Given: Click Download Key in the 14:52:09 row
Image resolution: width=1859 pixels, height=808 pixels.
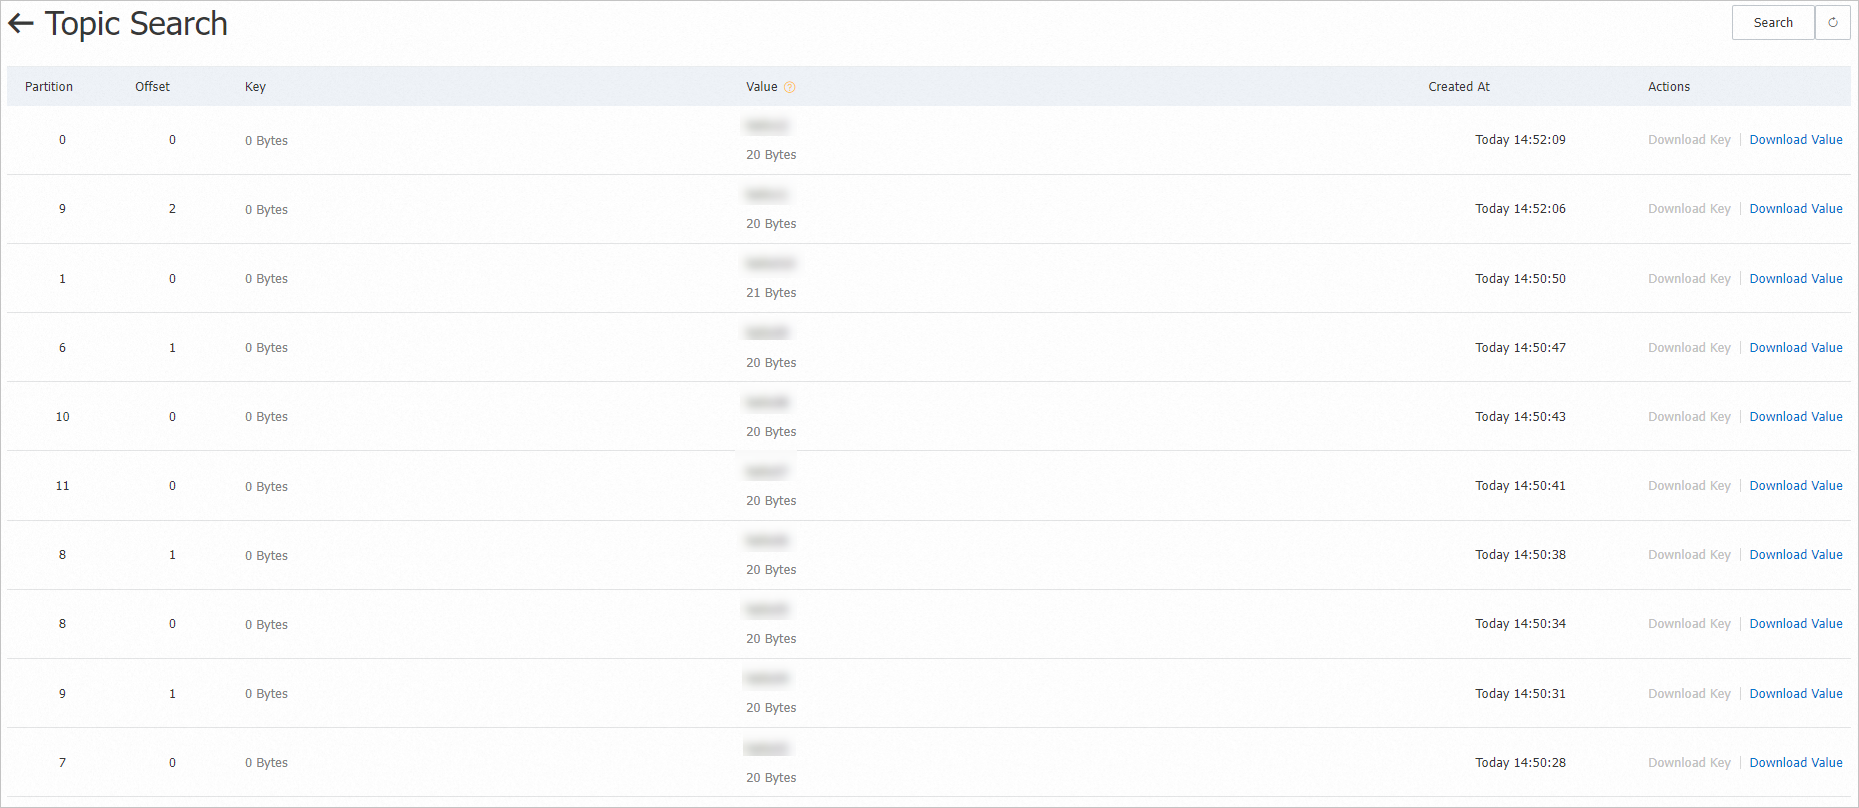Looking at the screenshot, I should [x=1689, y=140].
